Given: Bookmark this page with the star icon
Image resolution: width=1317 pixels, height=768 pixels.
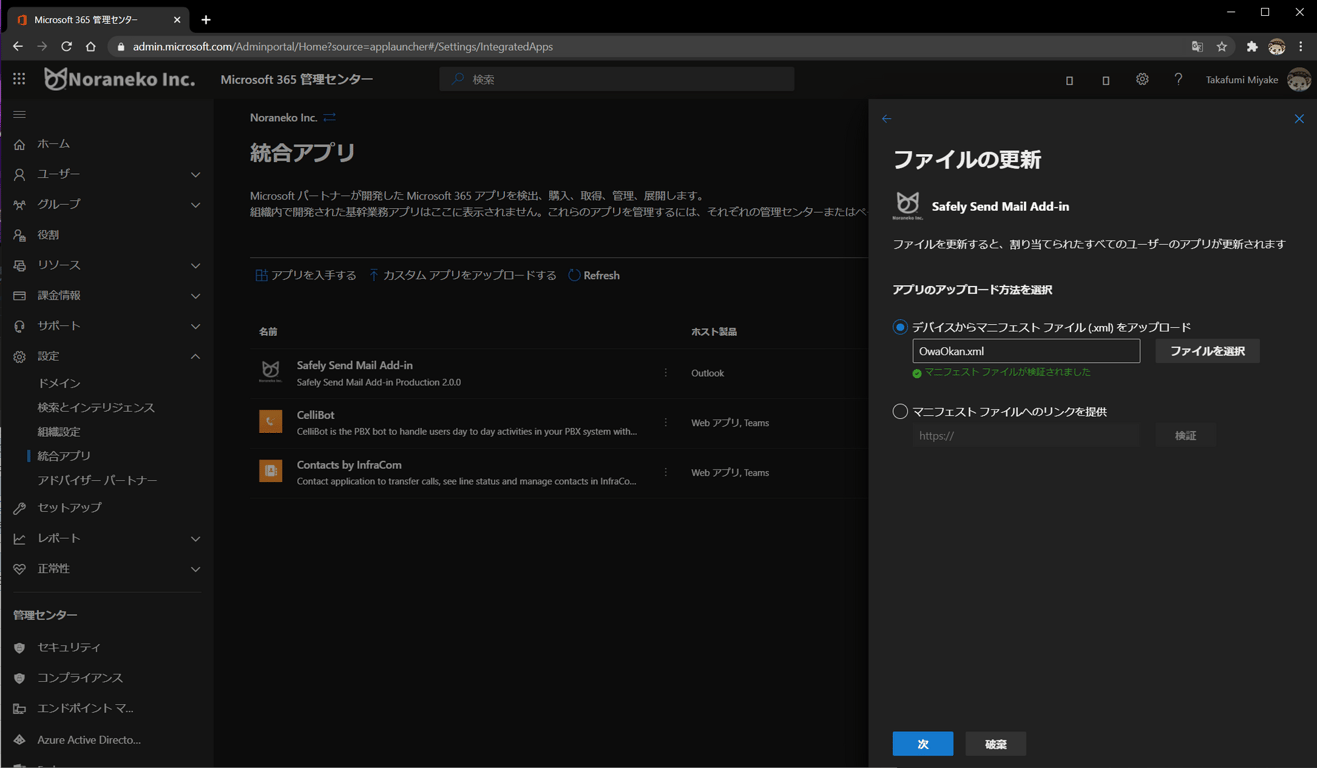Looking at the screenshot, I should 1222,47.
